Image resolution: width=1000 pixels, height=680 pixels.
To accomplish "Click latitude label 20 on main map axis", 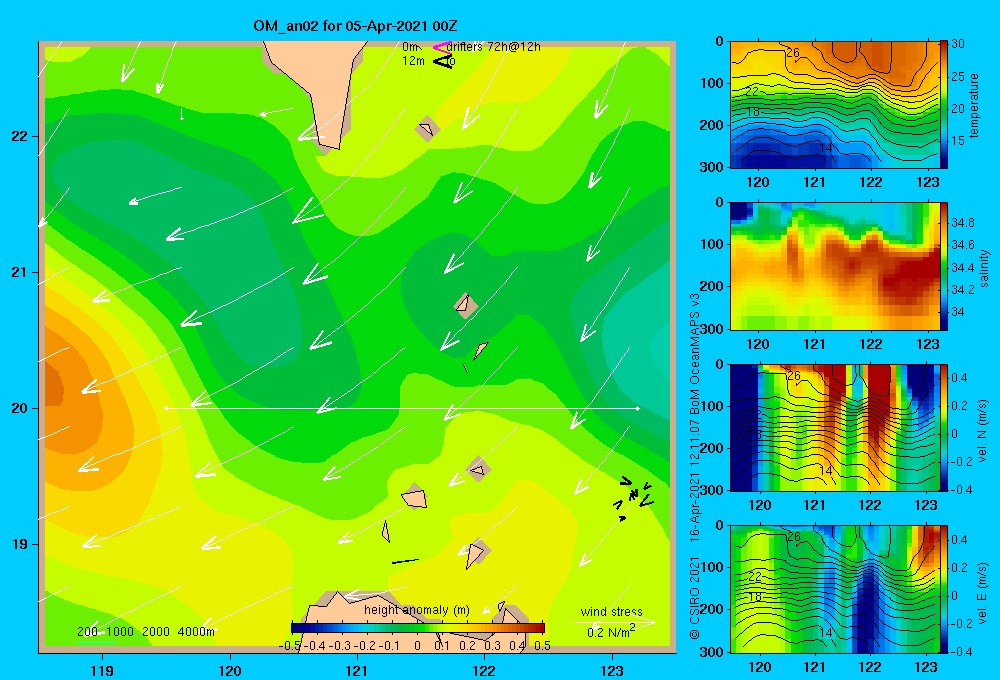I will click(x=19, y=408).
